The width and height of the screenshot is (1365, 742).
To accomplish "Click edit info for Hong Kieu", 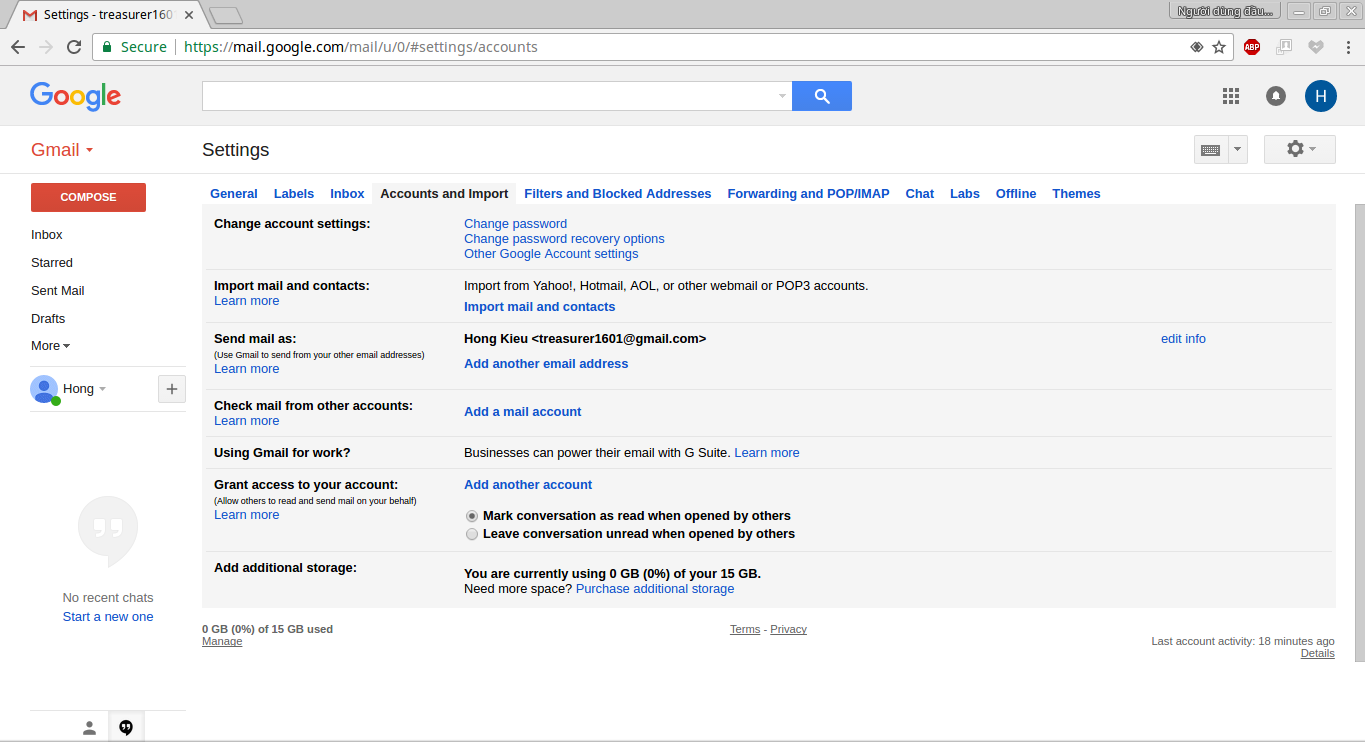I will [1183, 339].
